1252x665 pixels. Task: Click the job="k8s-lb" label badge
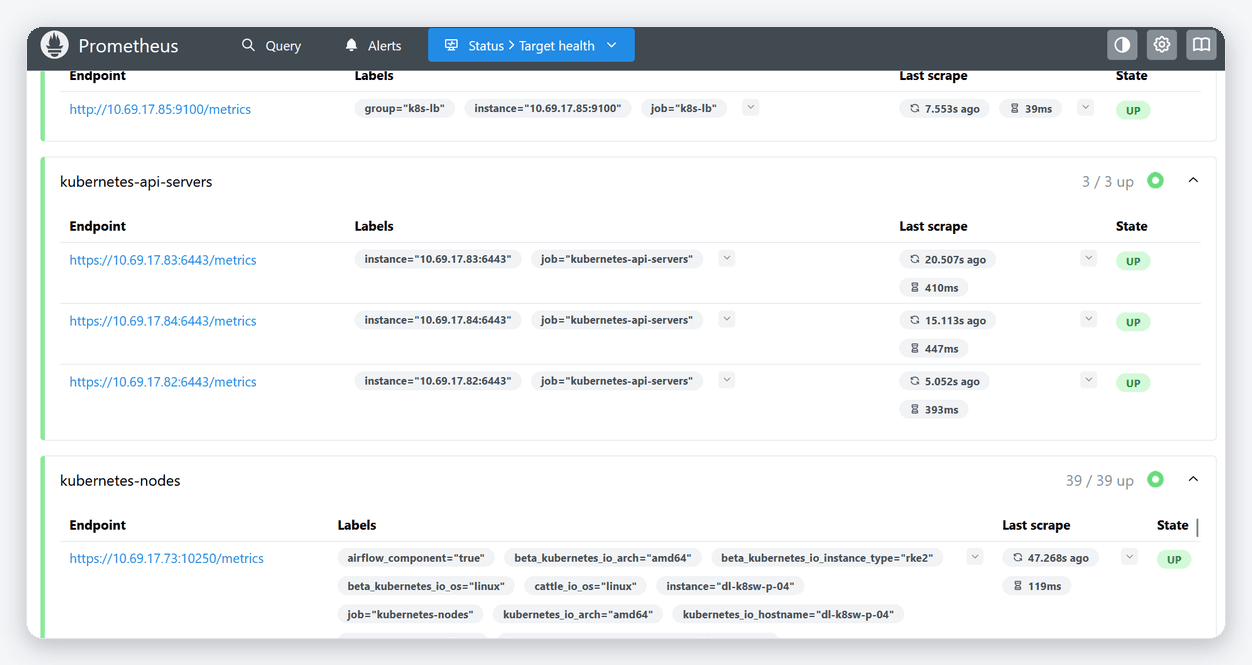point(684,108)
